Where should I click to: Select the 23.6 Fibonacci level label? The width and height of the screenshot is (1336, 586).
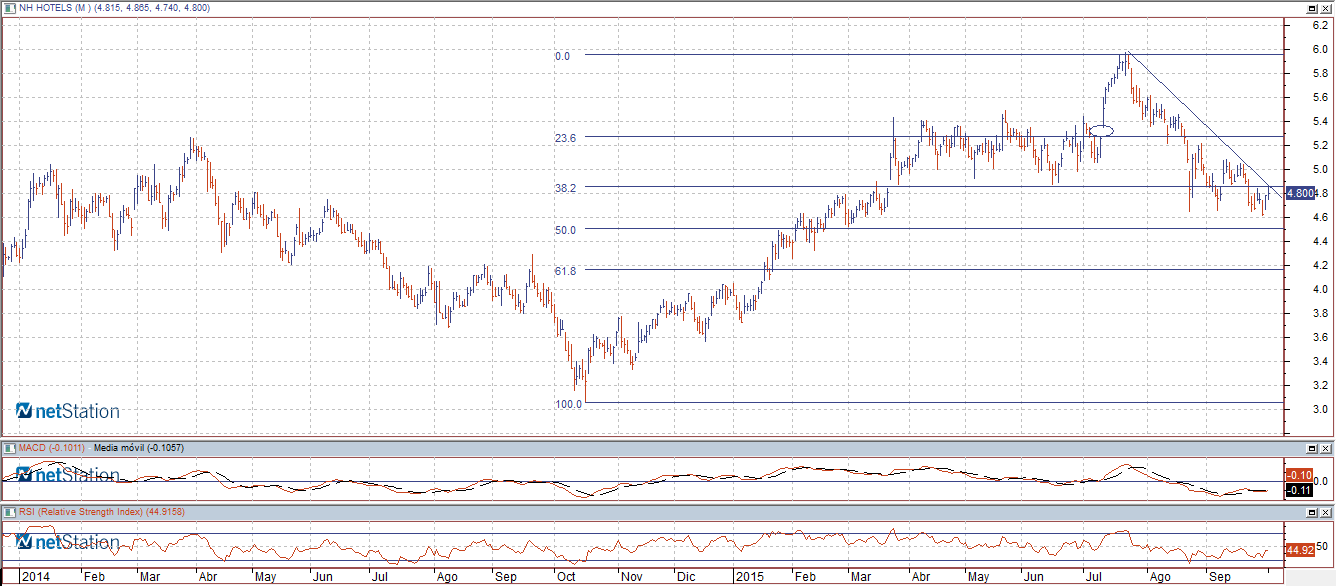point(563,138)
